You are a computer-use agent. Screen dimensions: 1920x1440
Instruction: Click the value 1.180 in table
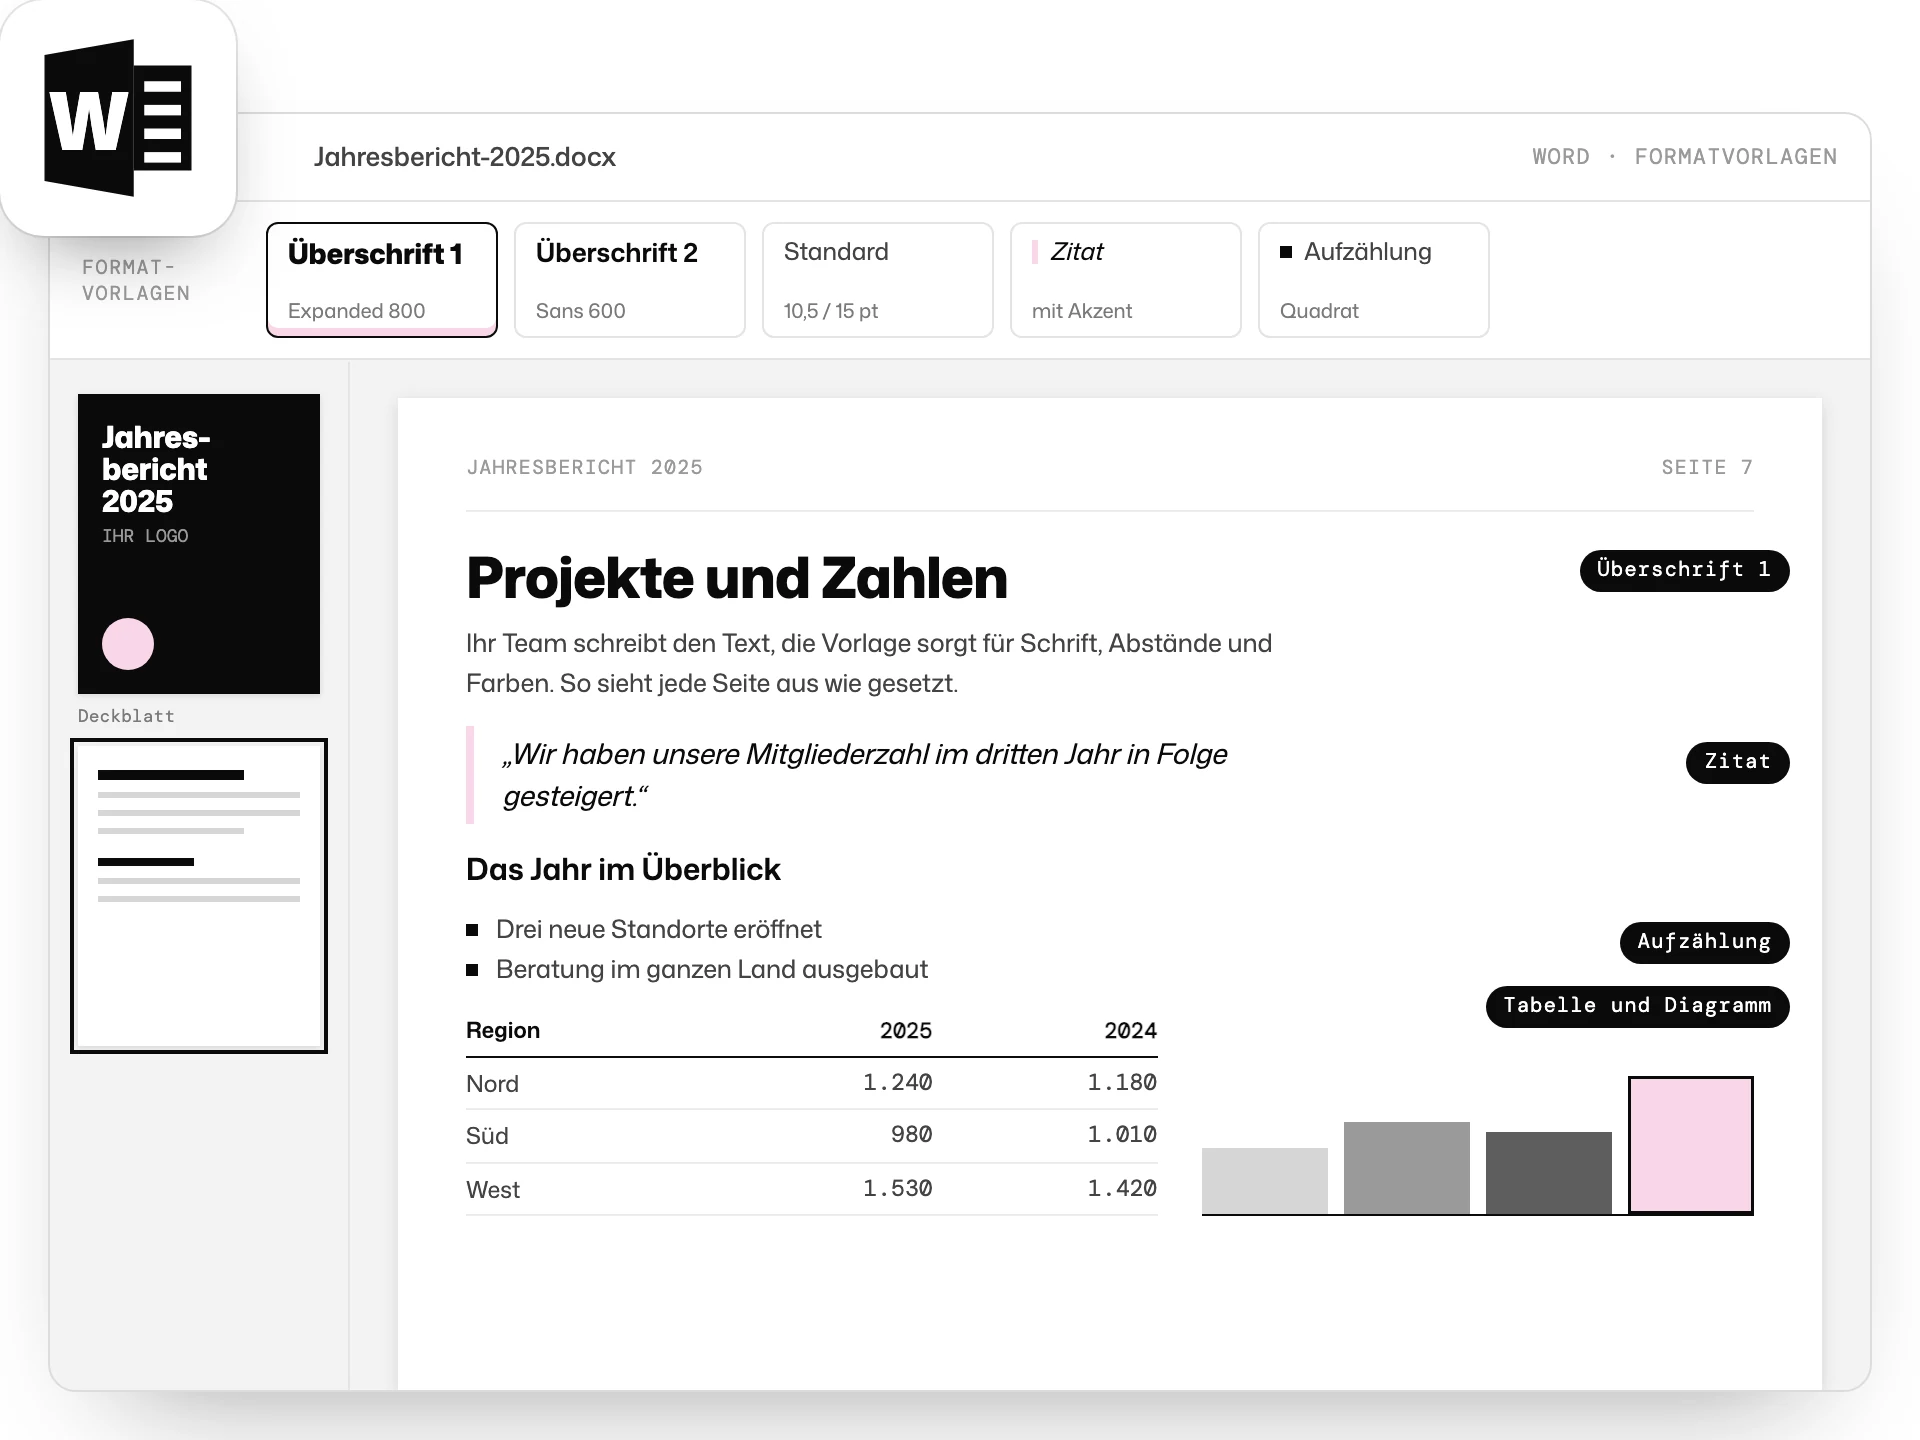(x=1122, y=1083)
